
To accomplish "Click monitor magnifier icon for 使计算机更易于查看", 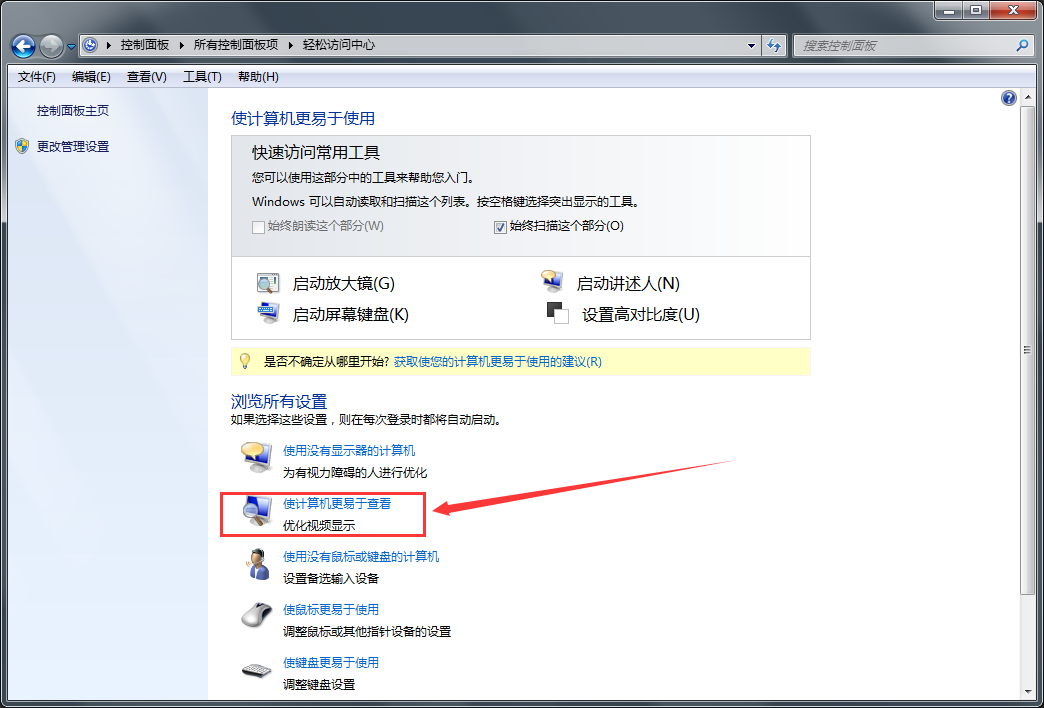I will [x=257, y=511].
